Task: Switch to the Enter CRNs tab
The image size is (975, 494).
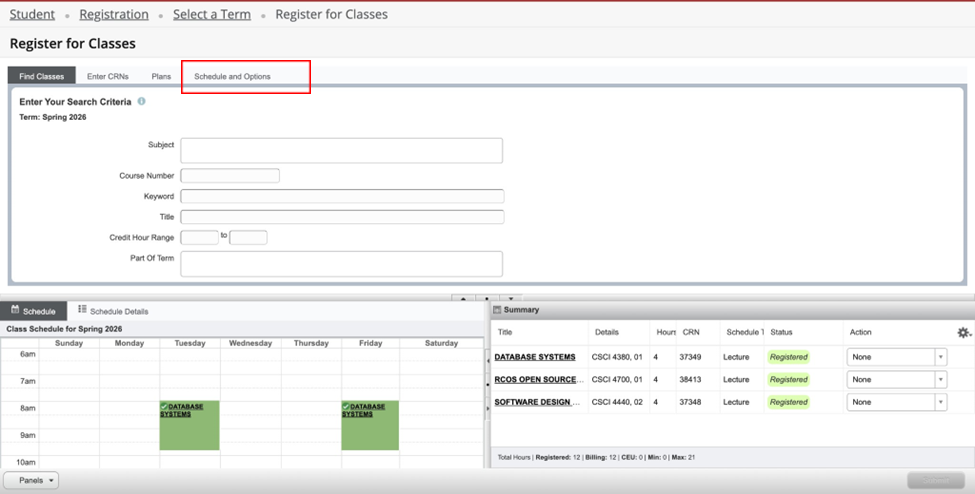Action: 108,76
